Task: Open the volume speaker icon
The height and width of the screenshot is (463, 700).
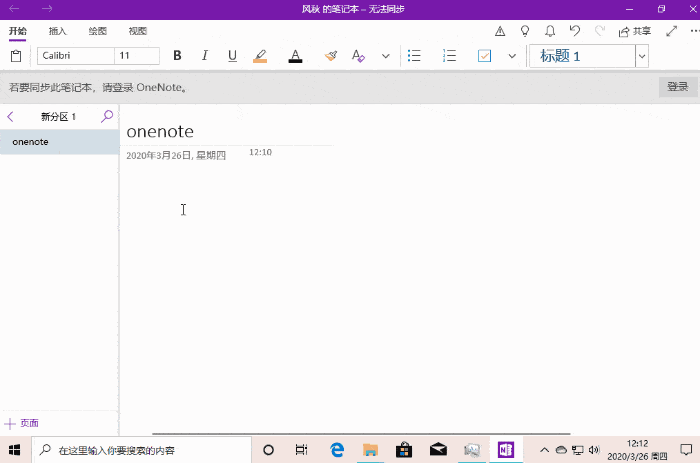Action: pos(594,450)
